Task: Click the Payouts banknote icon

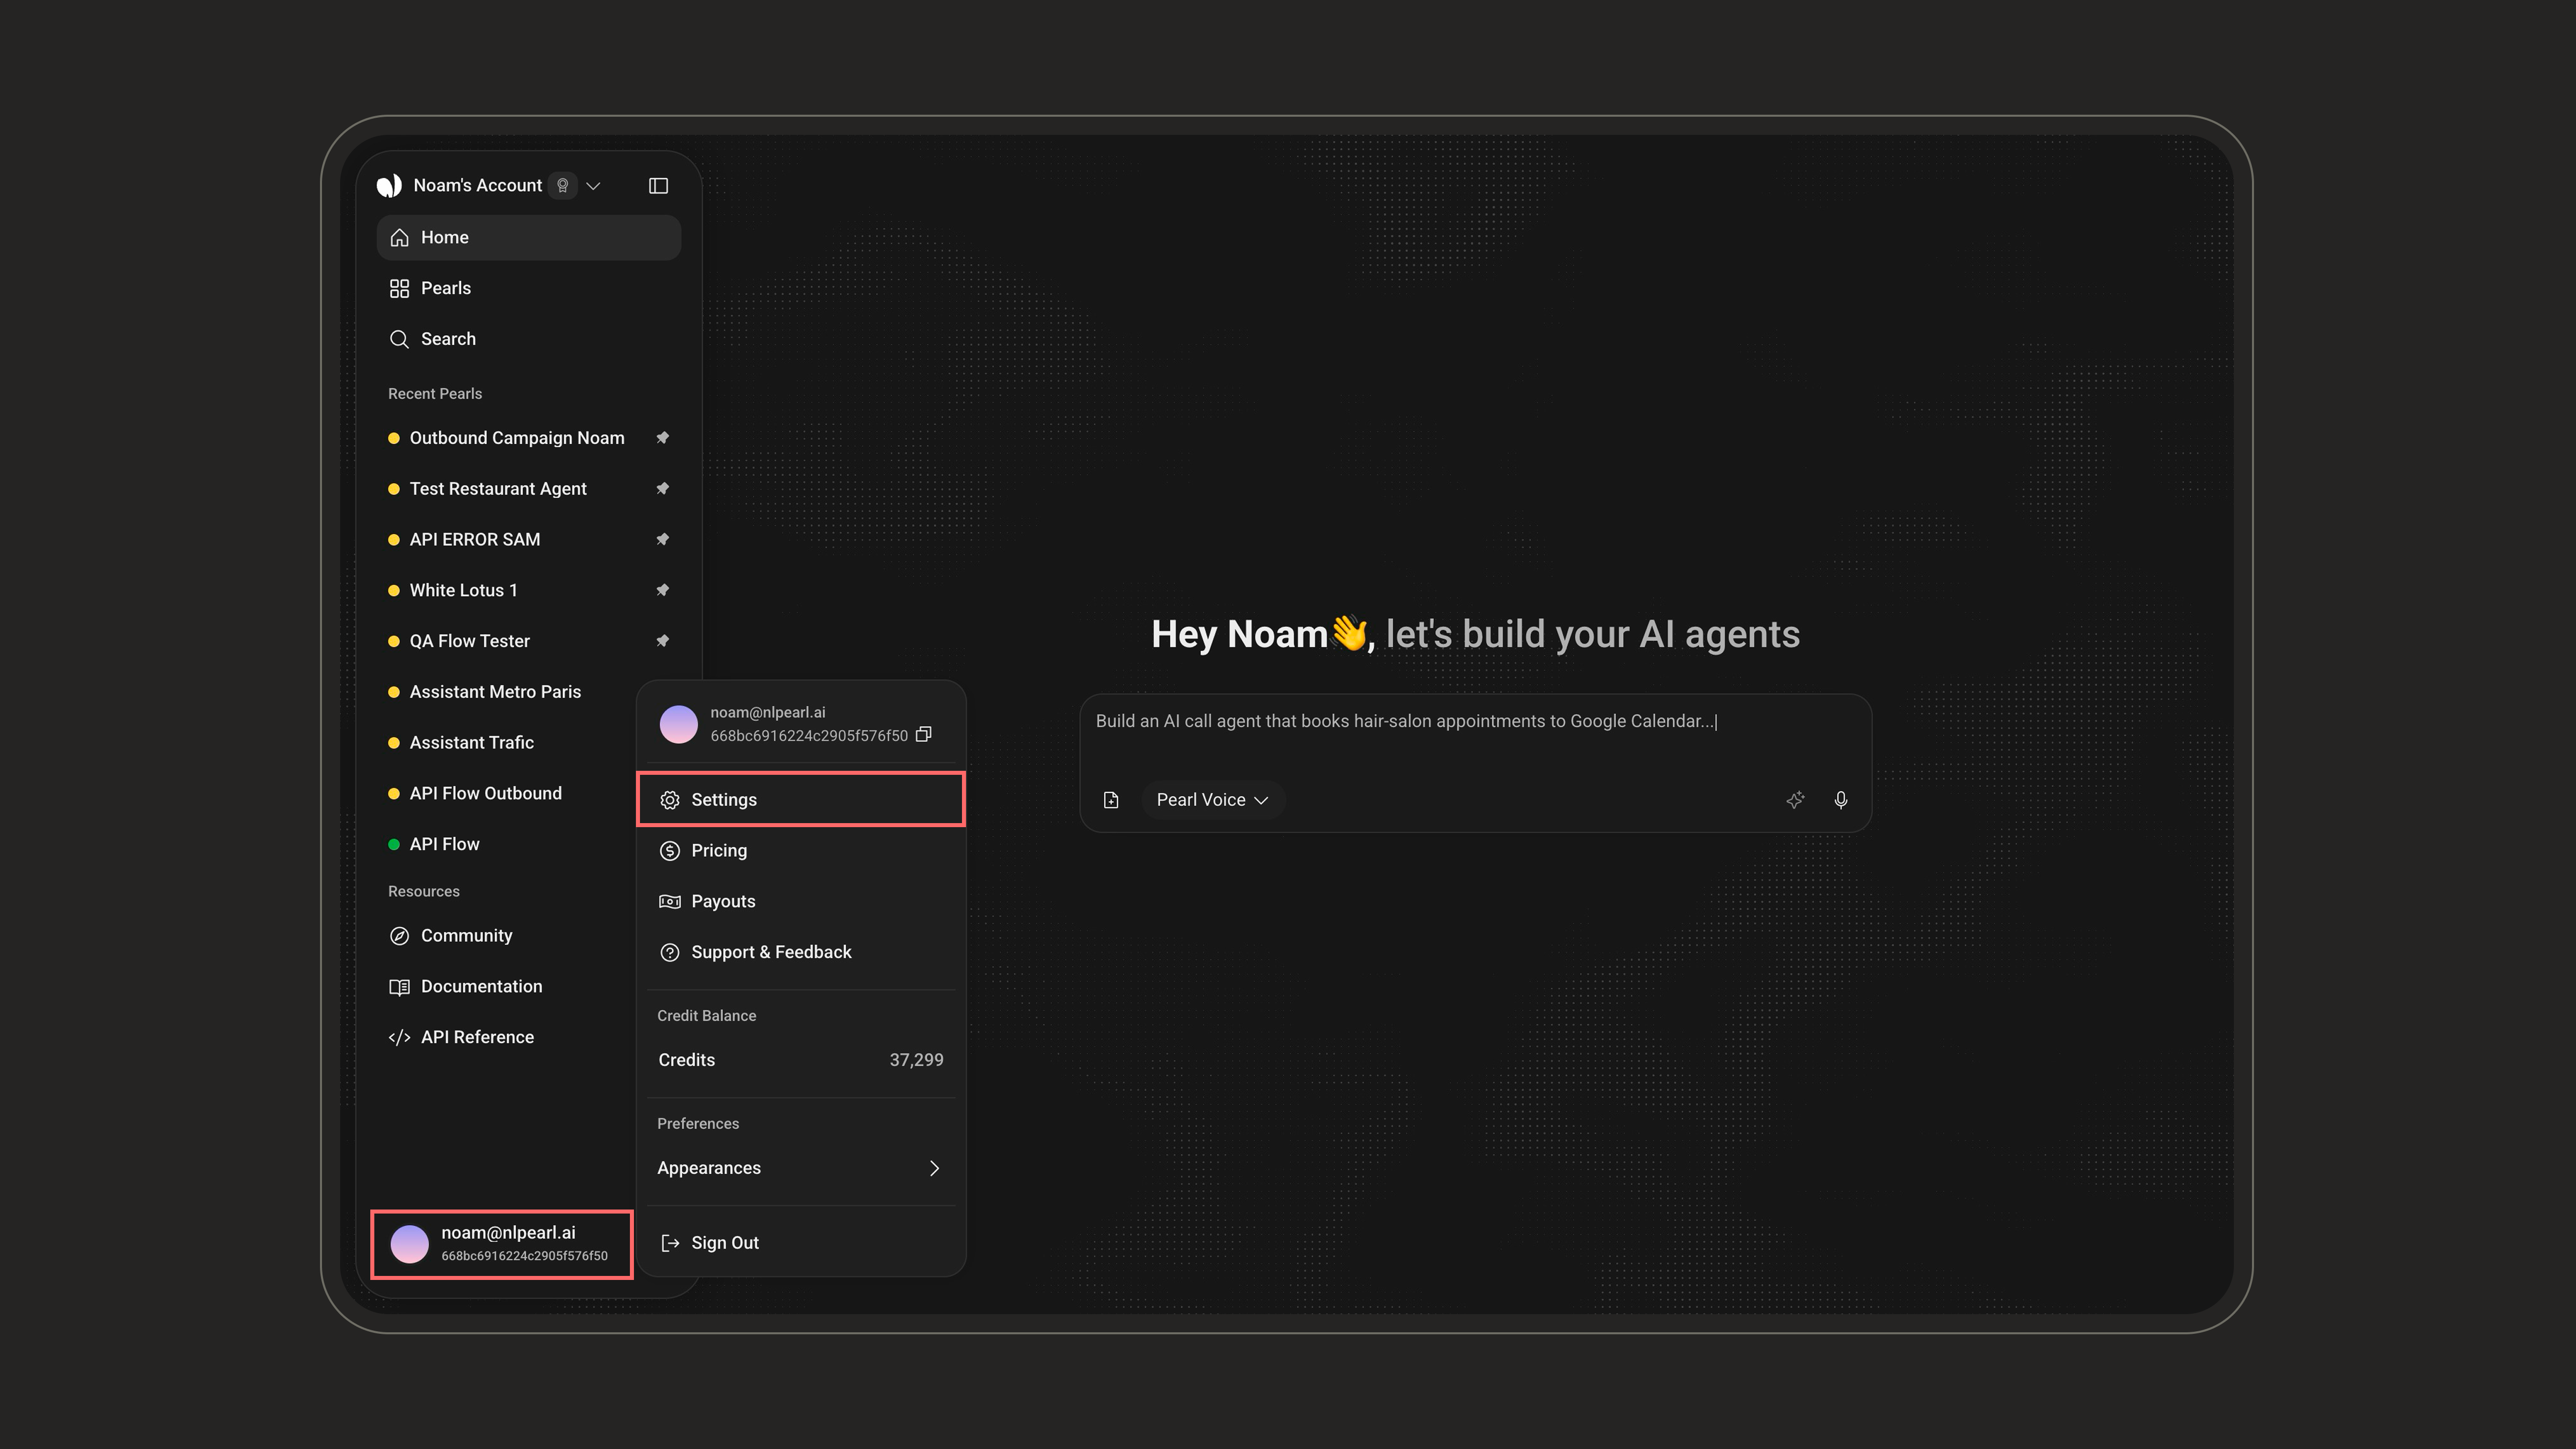Action: [x=669, y=902]
